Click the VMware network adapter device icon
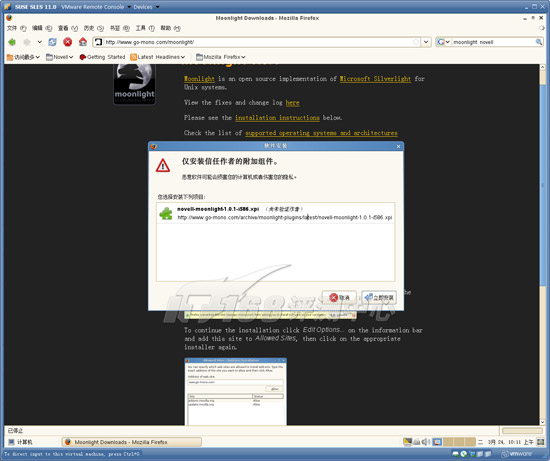550x461 pixels. pos(472,454)
